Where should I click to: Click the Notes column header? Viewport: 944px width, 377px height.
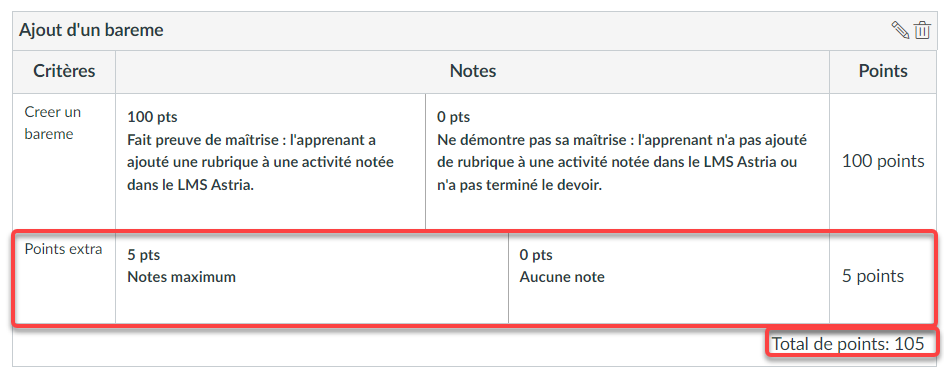pyautogui.click(x=473, y=71)
